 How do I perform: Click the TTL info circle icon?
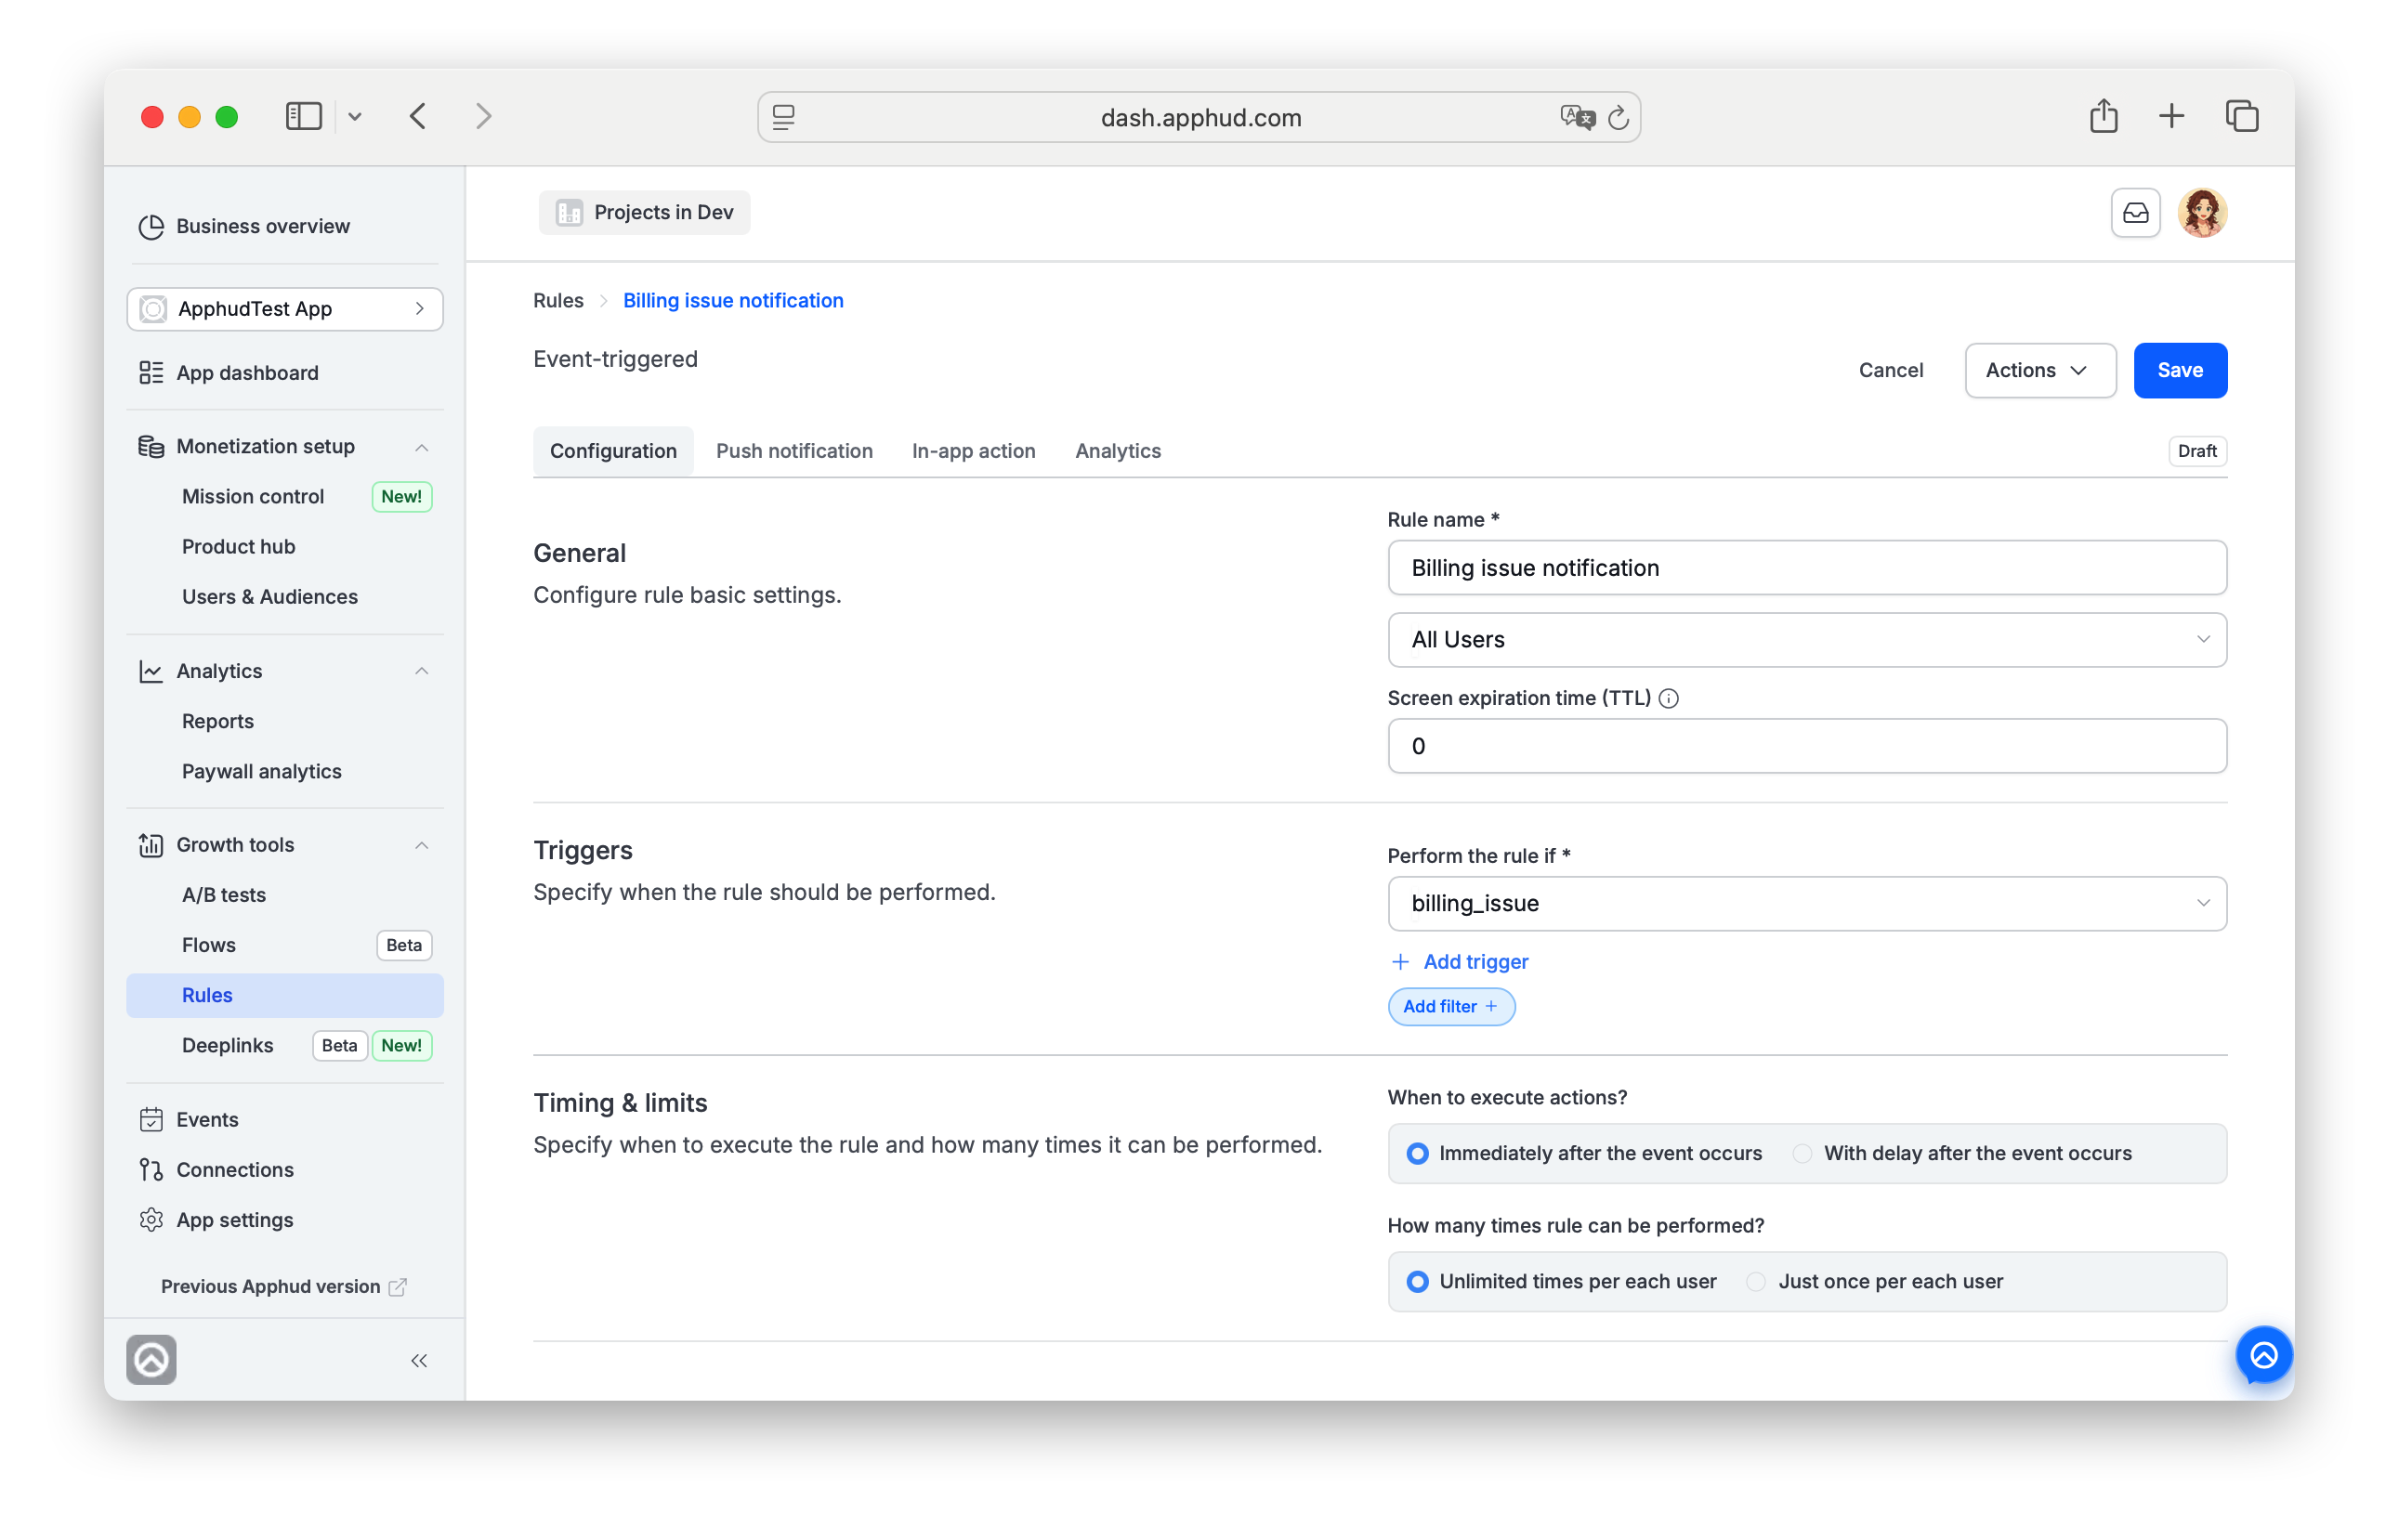1668,699
